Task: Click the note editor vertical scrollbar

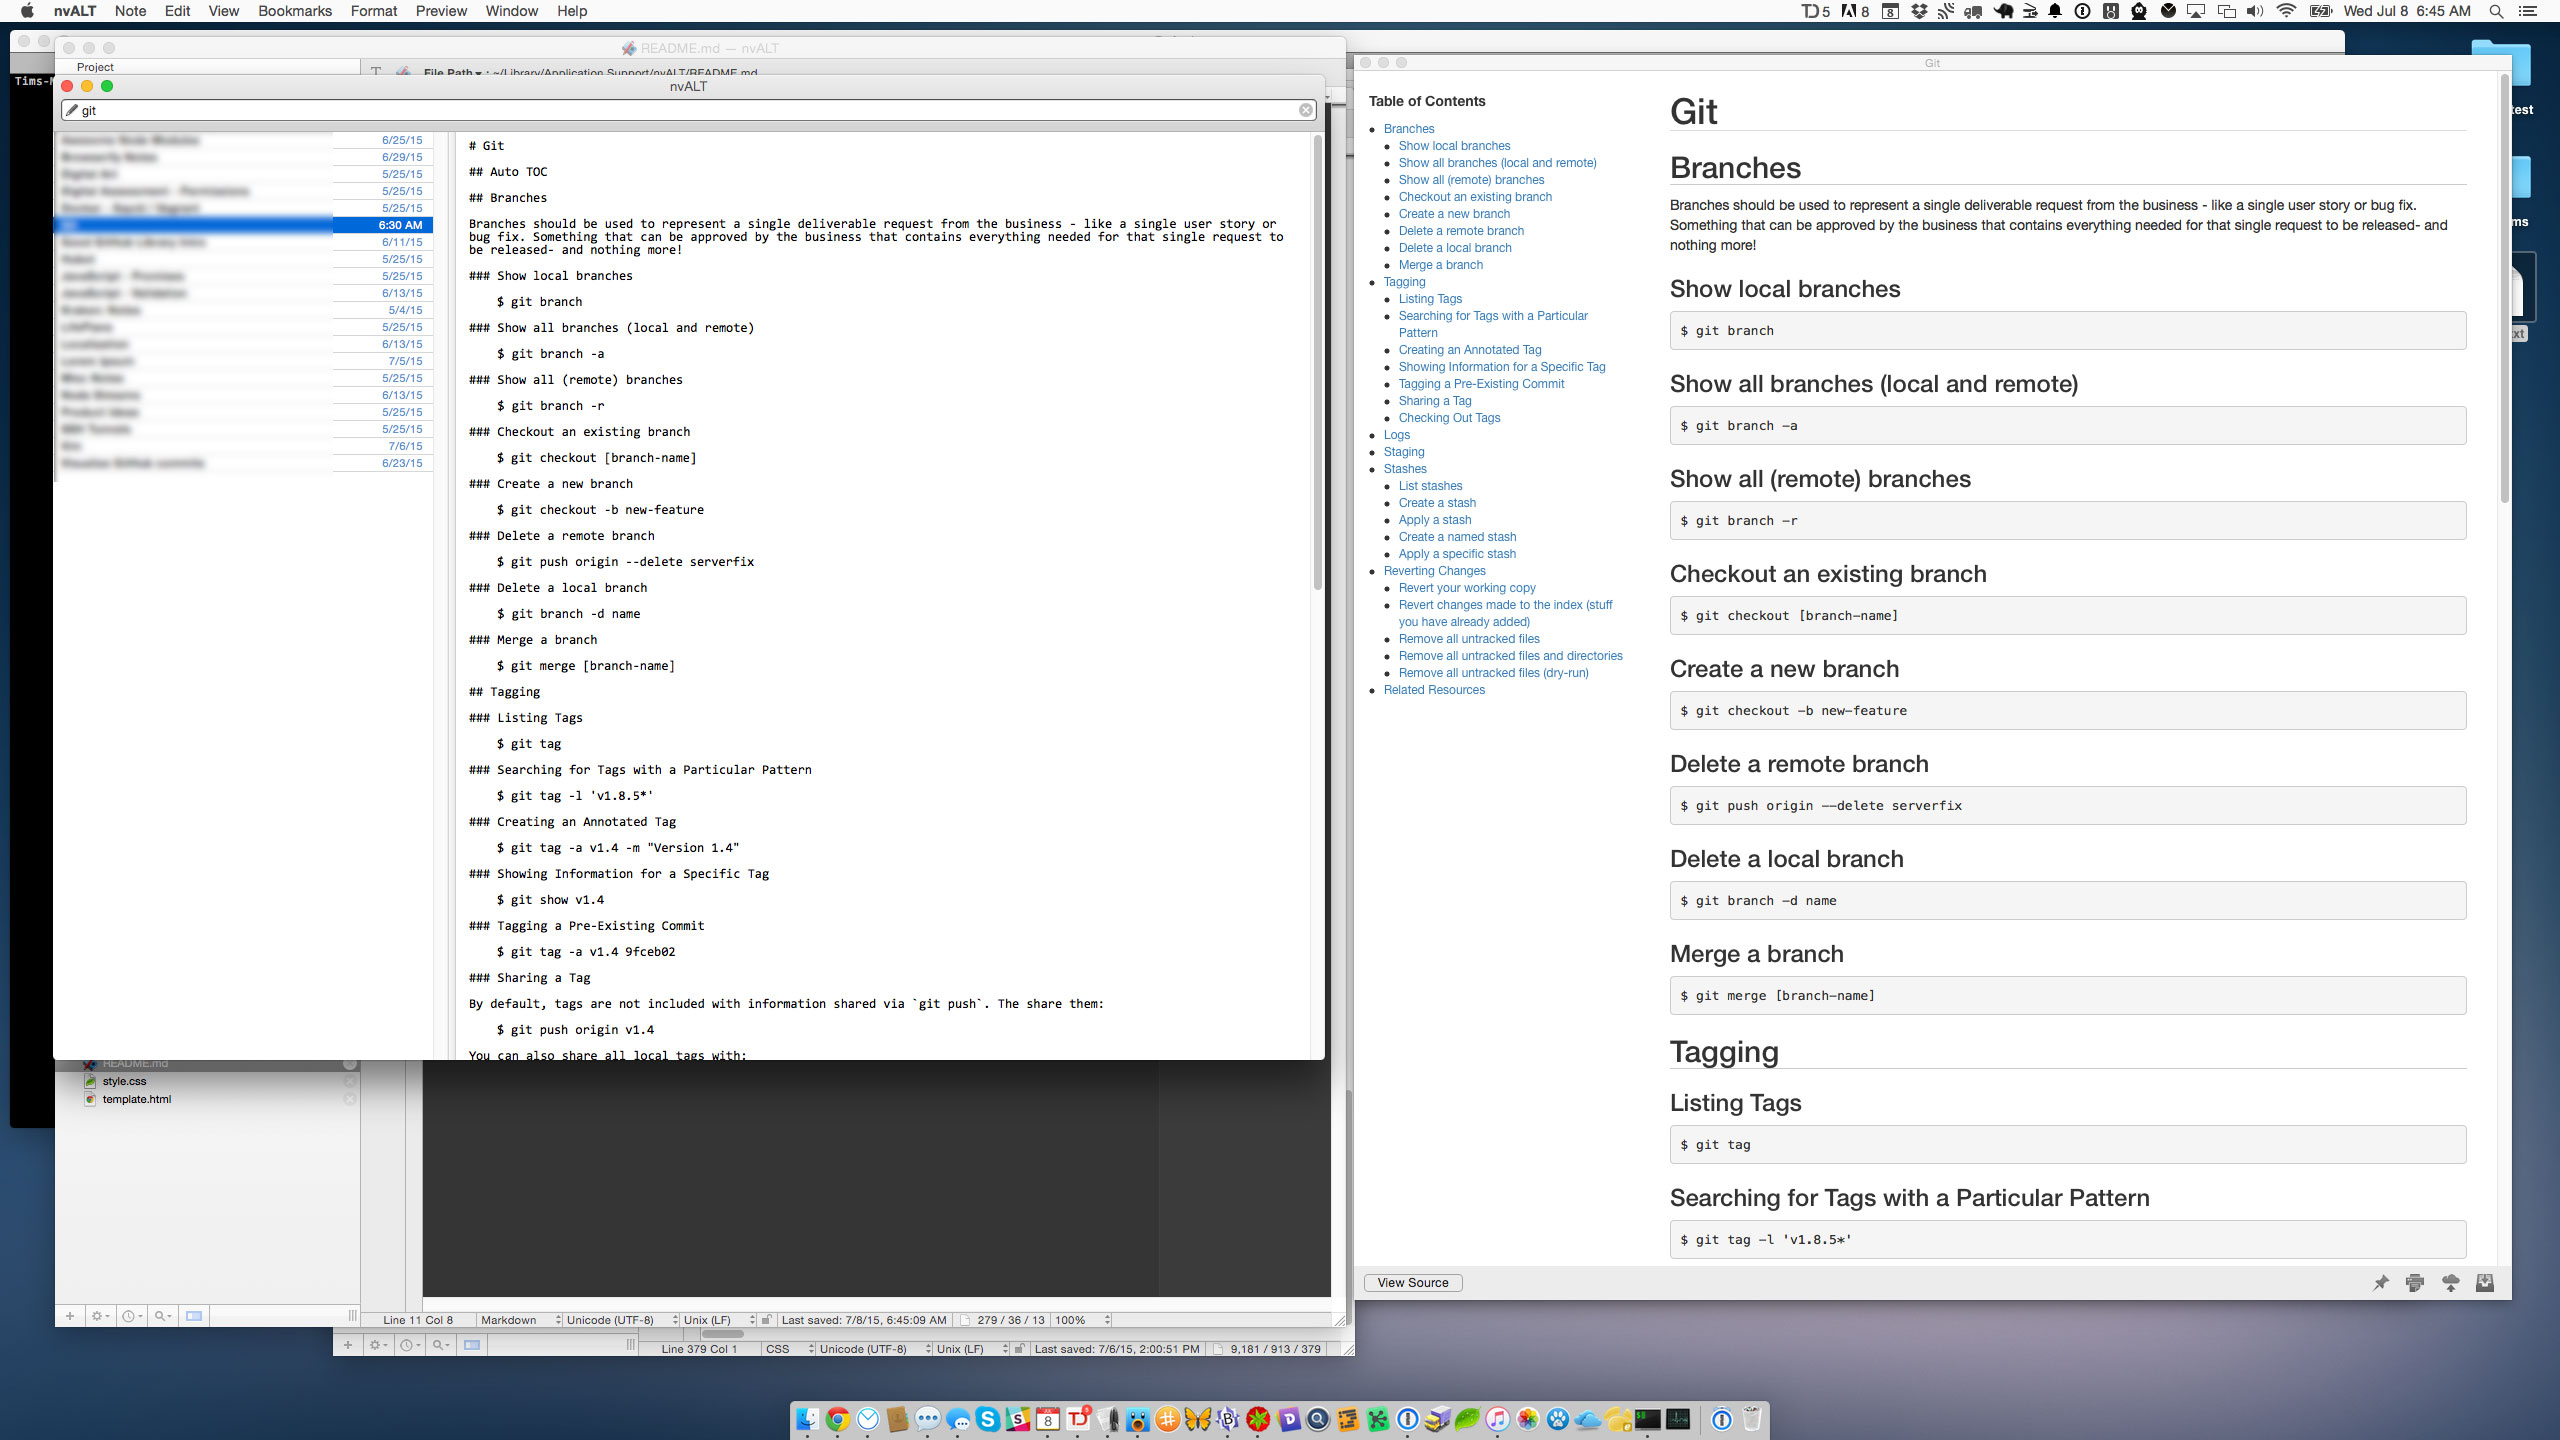Action: click(x=1317, y=360)
